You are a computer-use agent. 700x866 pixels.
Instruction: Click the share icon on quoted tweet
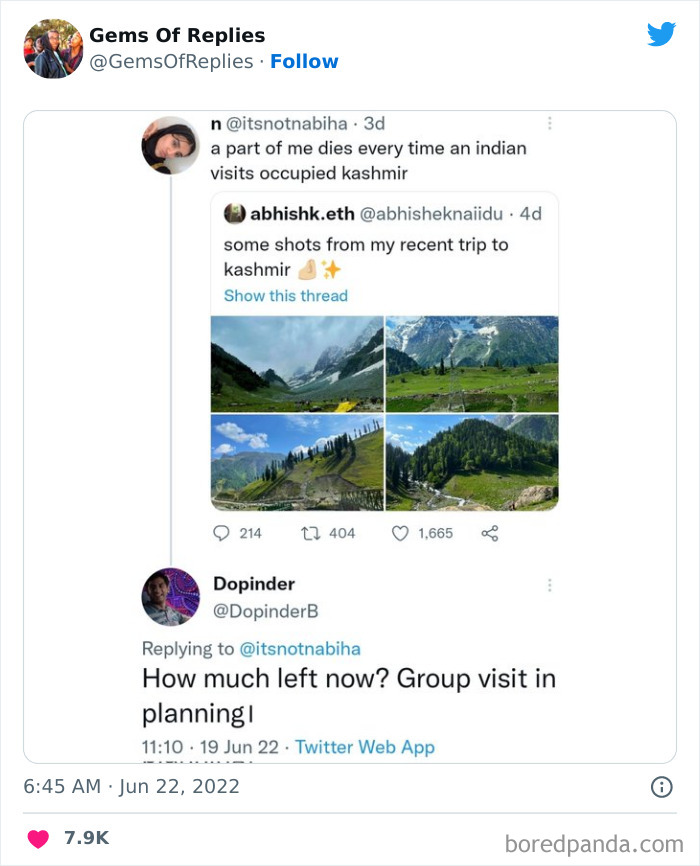[x=490, y=533]
